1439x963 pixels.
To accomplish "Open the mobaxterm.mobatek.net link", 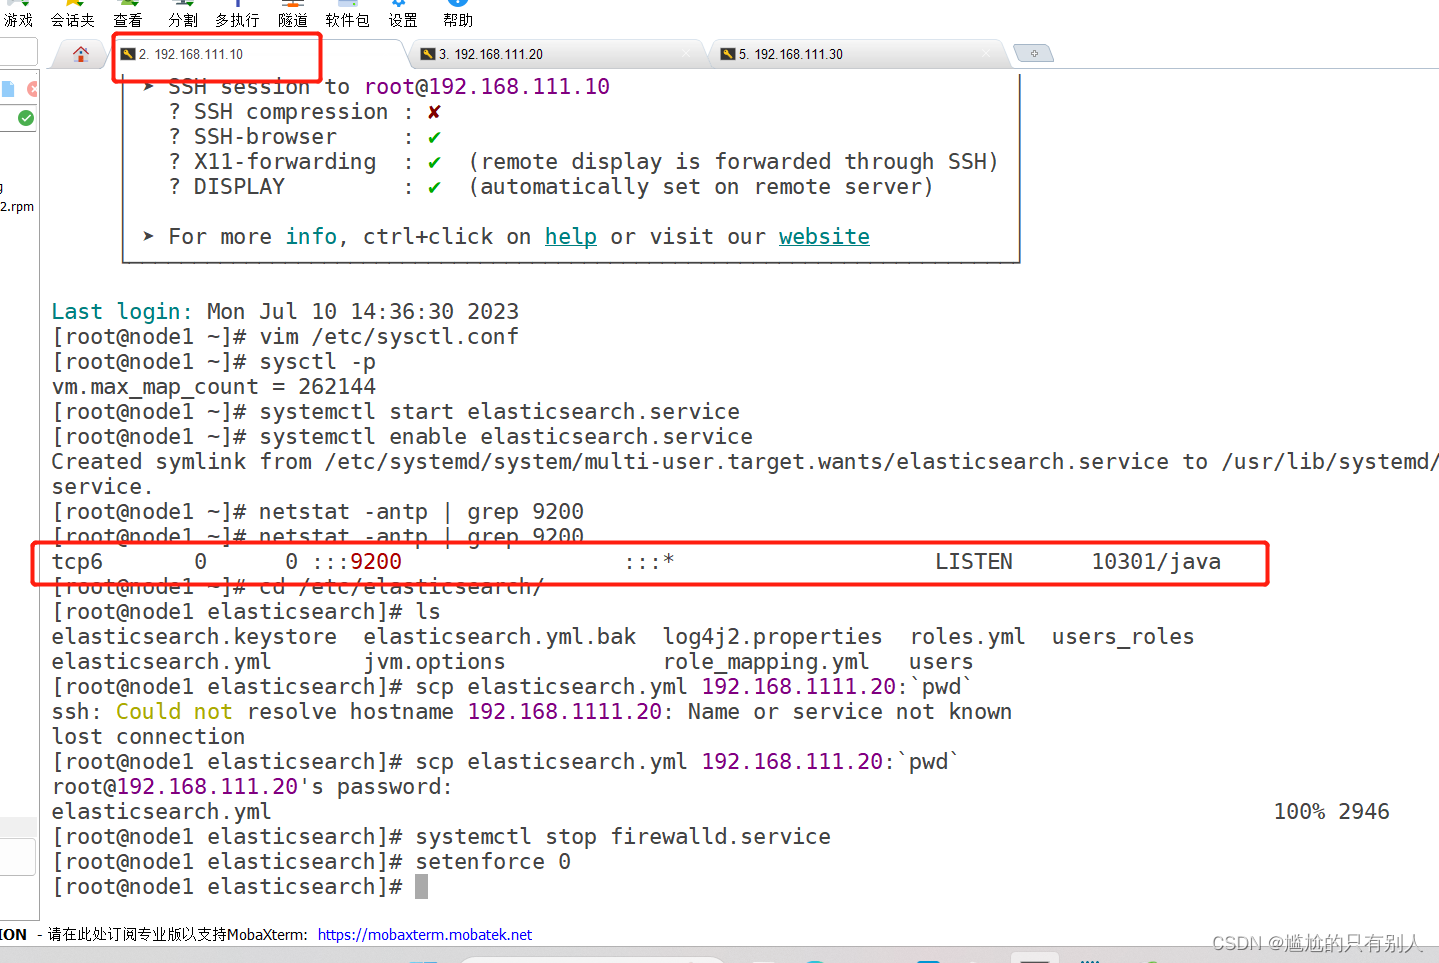I will click(x=425, y=935).
